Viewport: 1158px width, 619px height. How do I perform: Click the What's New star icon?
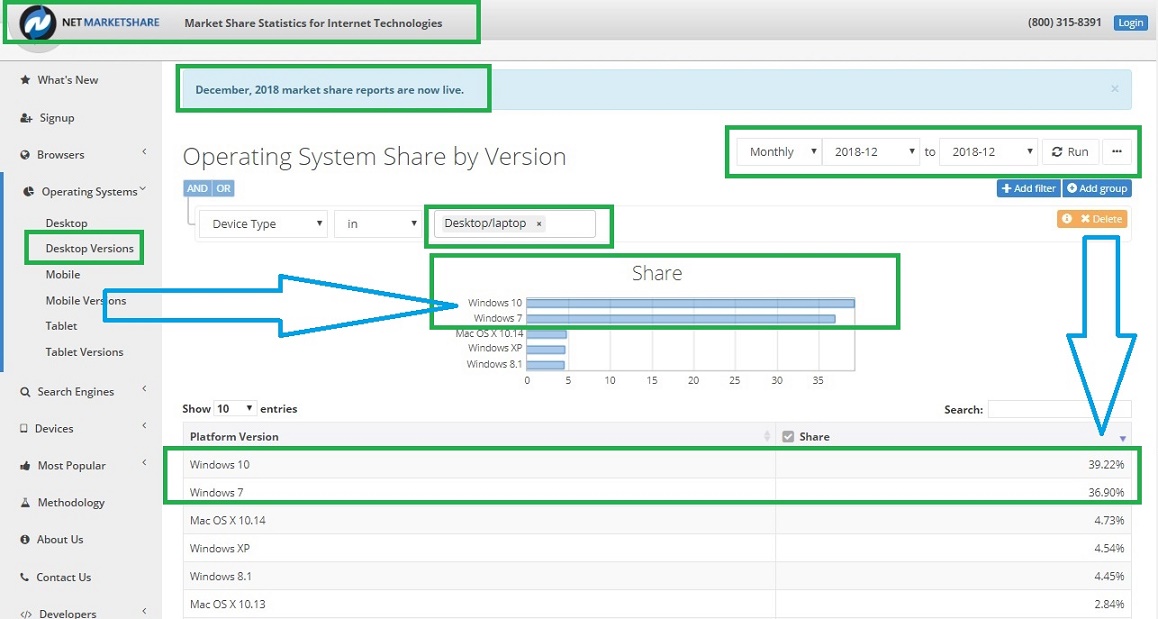coord(25,80)
